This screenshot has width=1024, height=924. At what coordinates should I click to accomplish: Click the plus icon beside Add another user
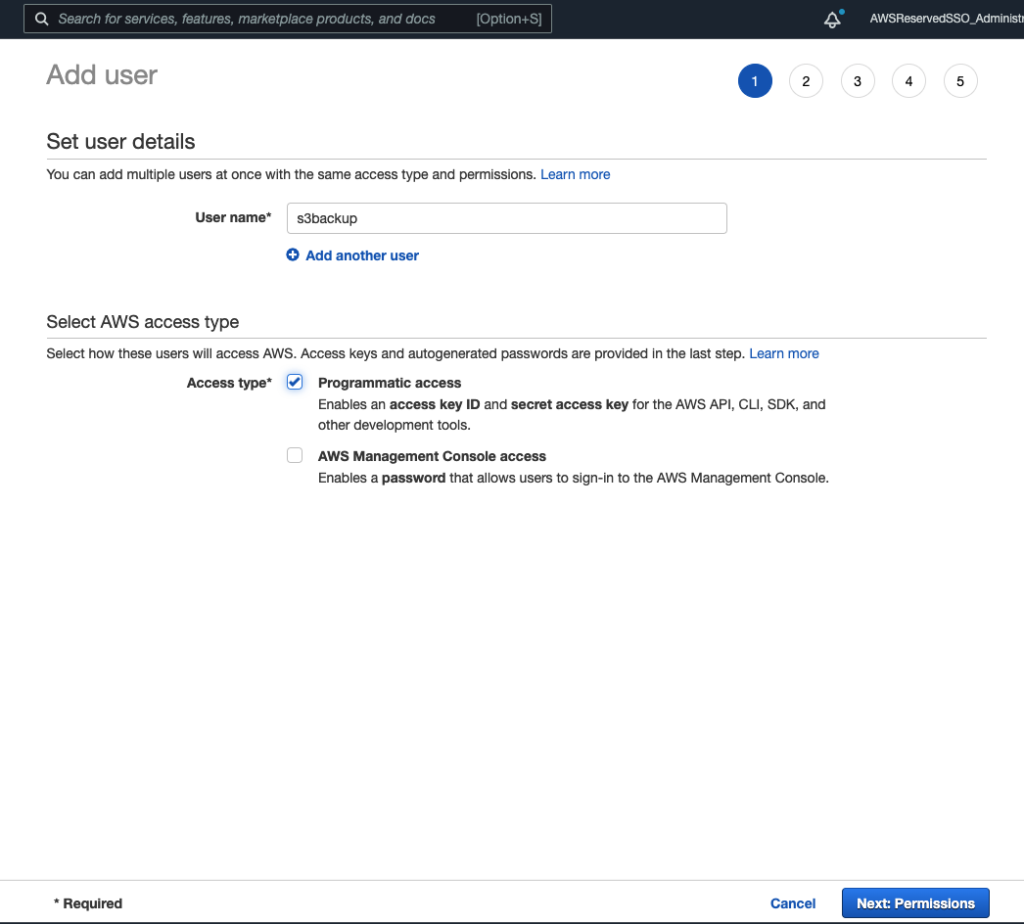pyautogui.click(x=293, y=255)
